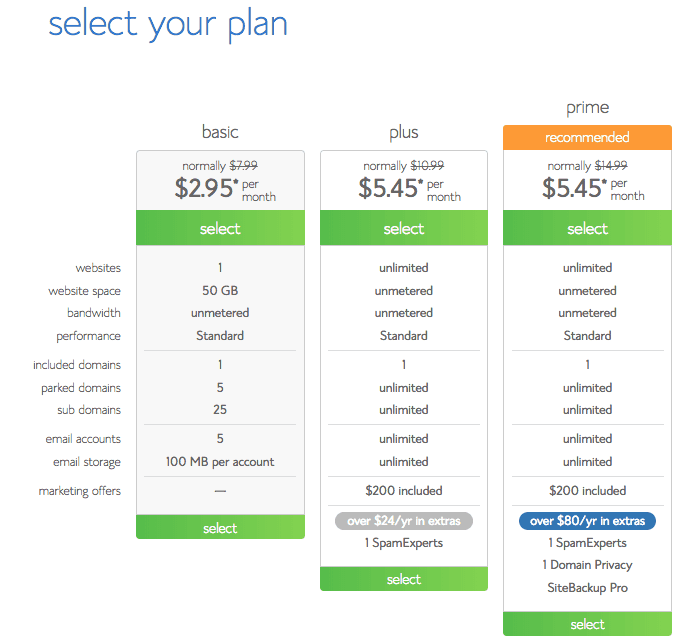Click the 'select your plan' heading

pos(168,24)
